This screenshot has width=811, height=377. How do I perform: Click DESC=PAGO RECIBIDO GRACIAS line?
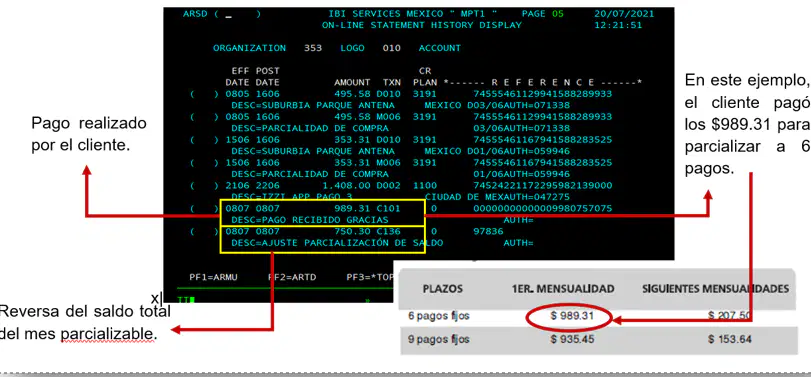[x=310, y=220]
